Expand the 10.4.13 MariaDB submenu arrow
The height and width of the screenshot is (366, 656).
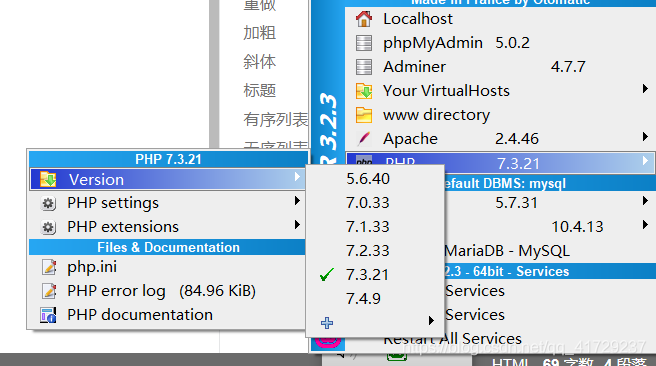pyautogui.click(x=645, y=225)
